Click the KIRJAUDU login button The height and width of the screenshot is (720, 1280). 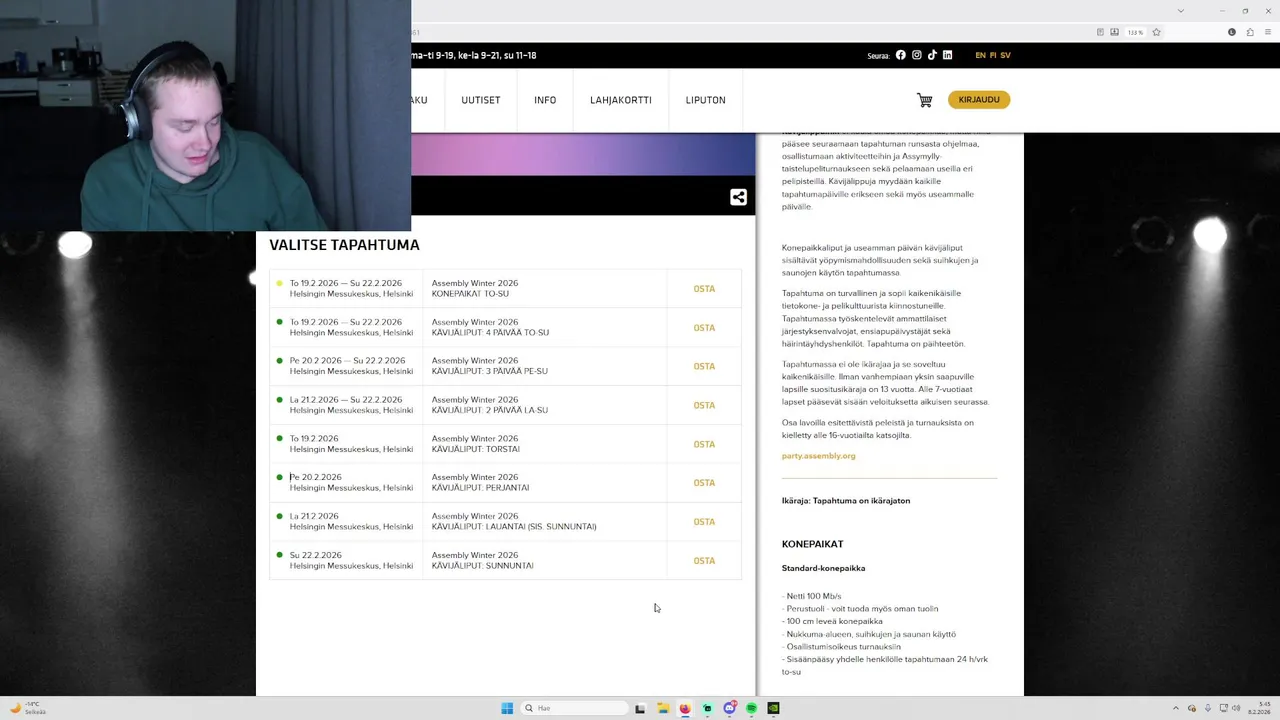click(979, 99)
